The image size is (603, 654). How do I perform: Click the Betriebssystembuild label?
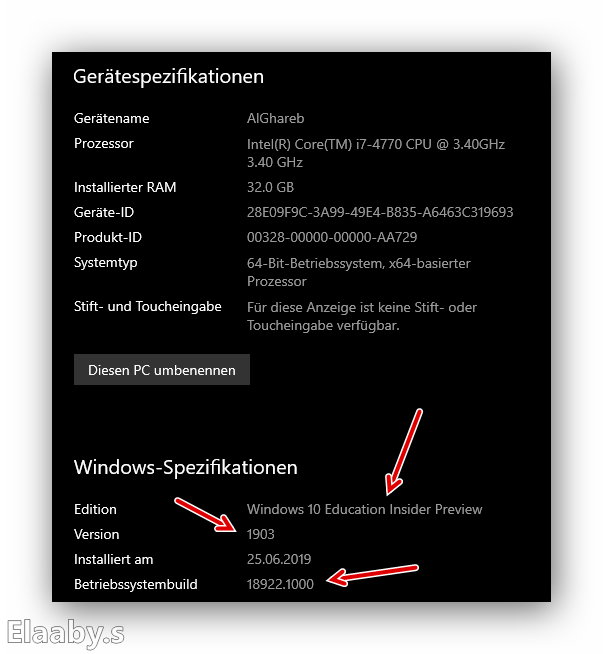pyautogui.click(x=135, y=584)
